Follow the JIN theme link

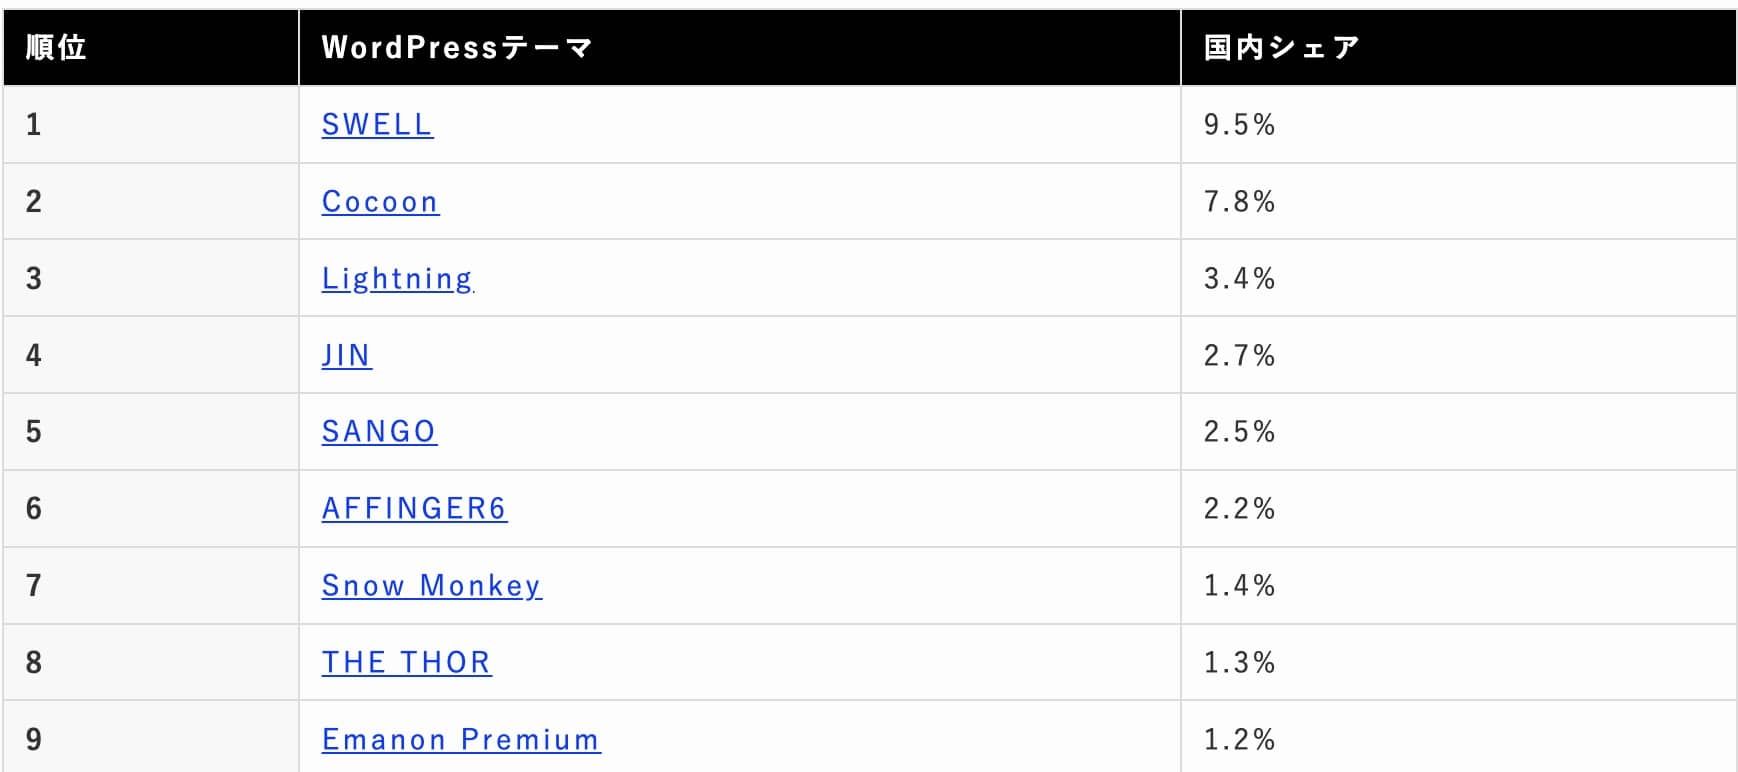(346, 355)
